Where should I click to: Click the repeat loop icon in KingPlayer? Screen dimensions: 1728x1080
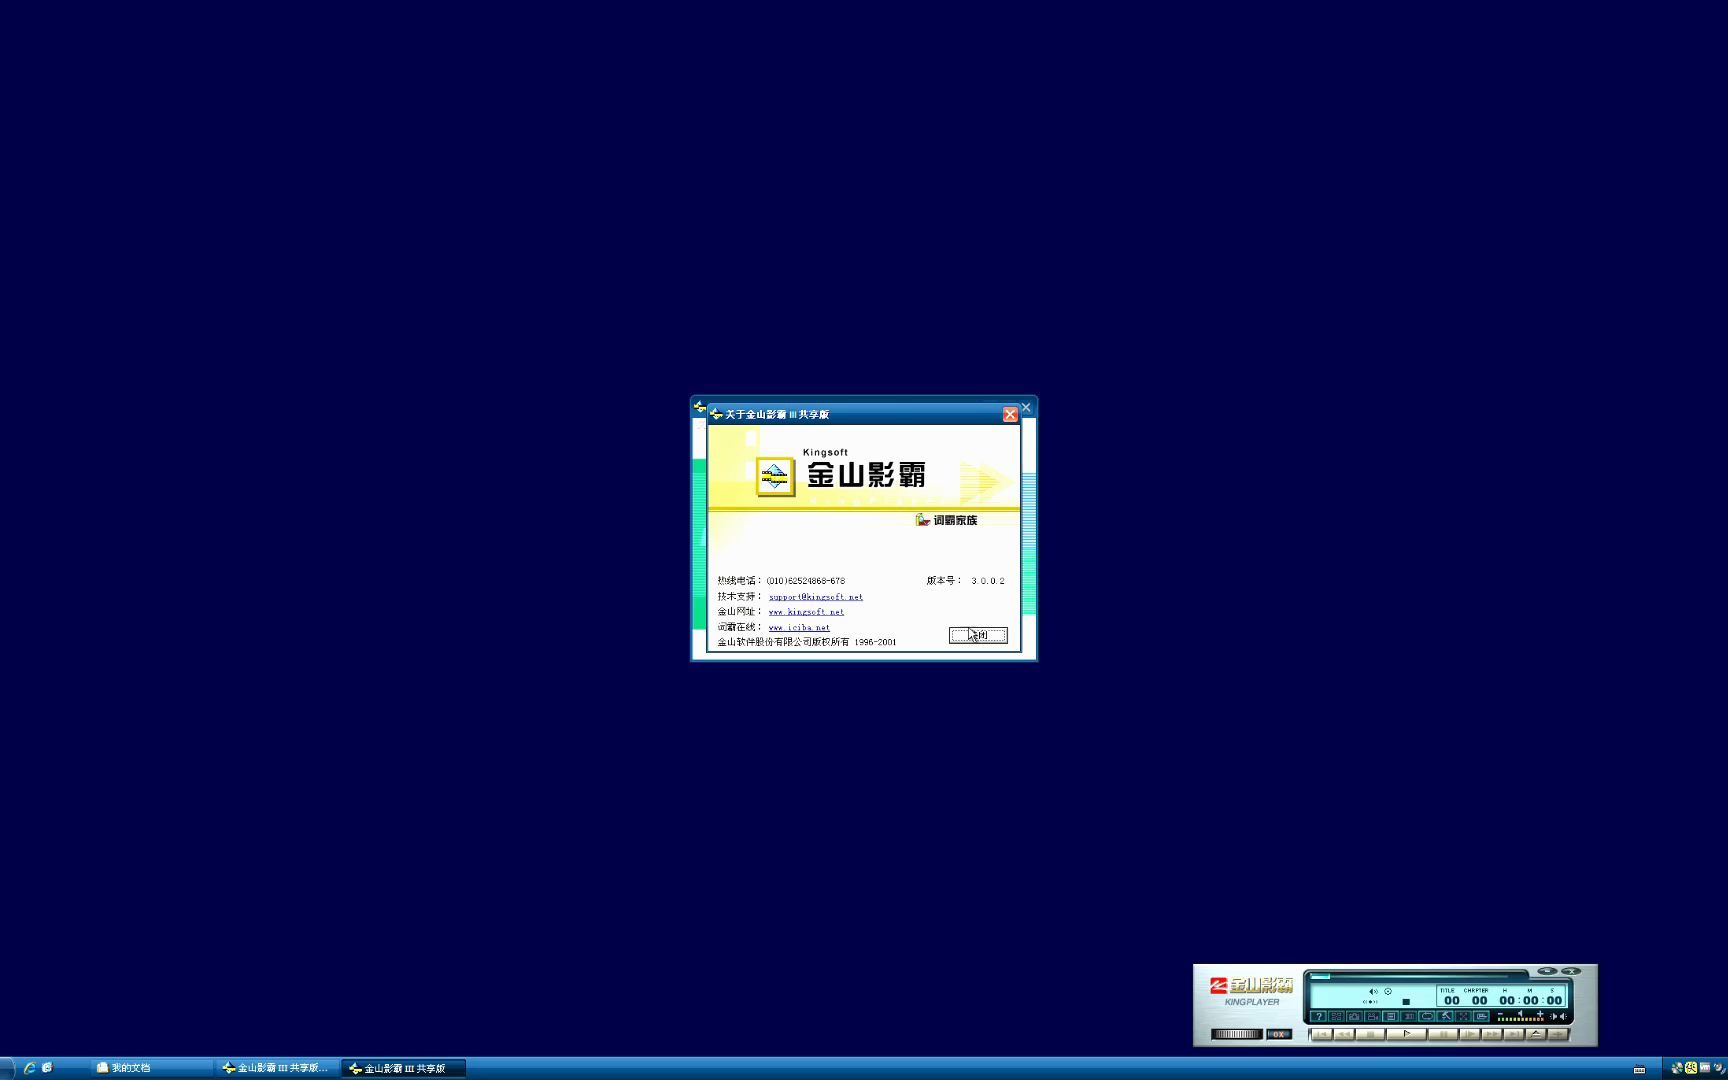coord(1427,1016)
